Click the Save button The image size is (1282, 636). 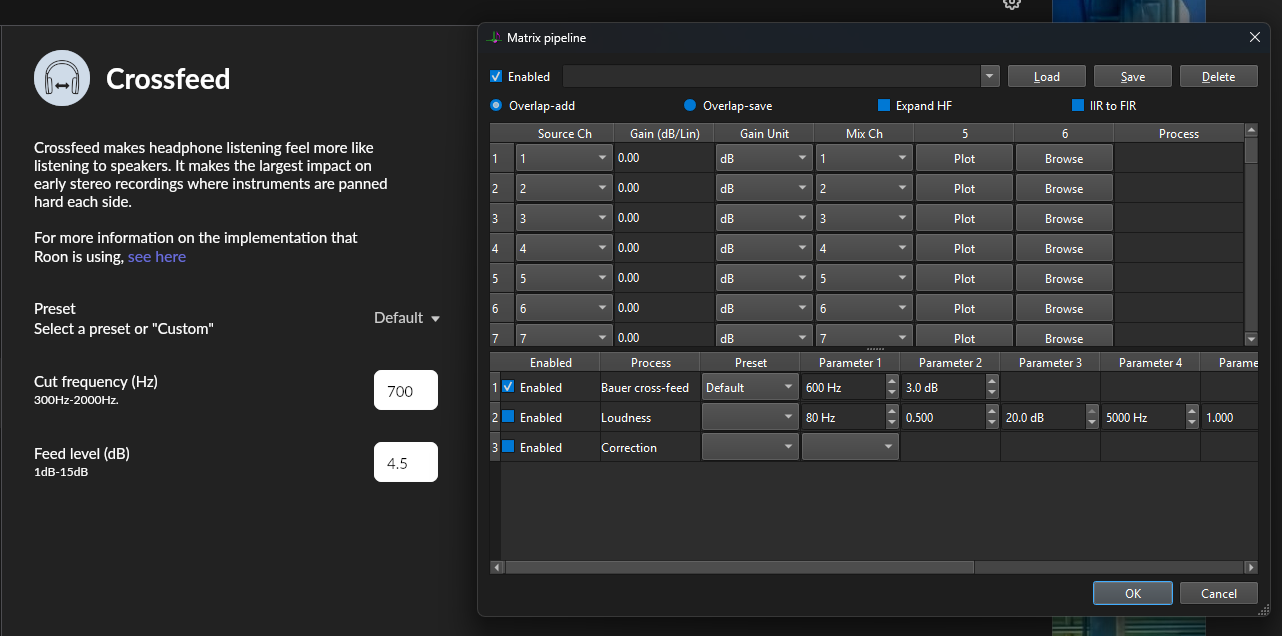(x=1133, y=76)
